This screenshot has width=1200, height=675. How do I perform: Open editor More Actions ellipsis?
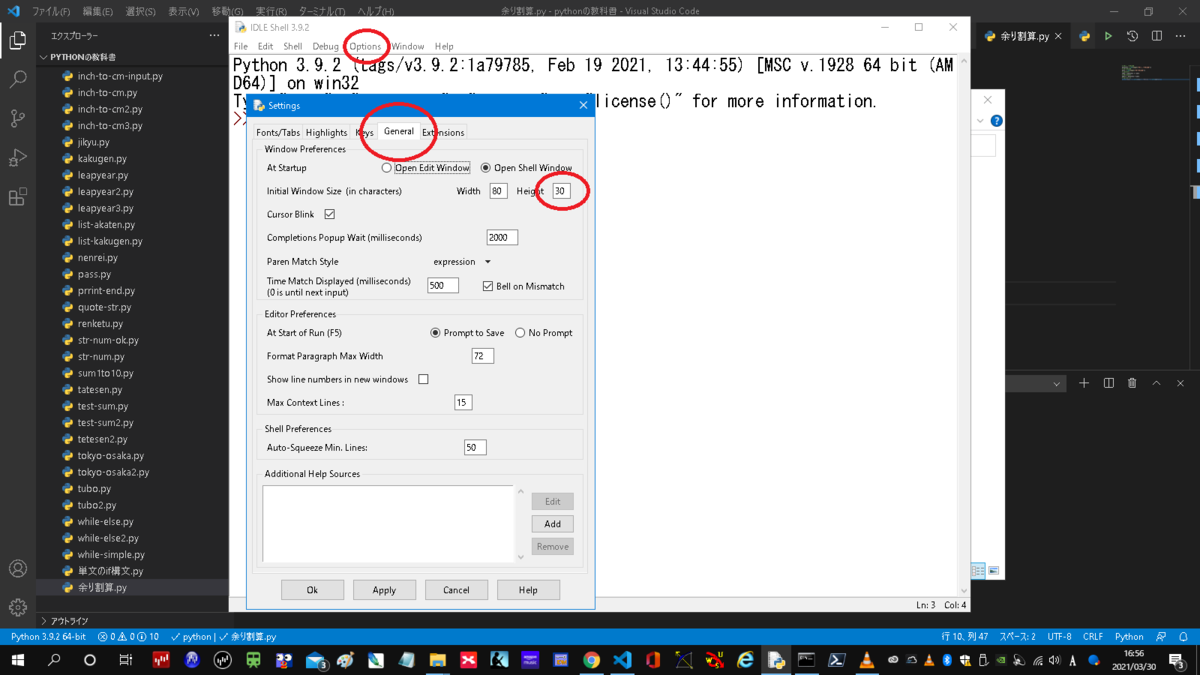pyautogui.click(x=1181, y=36)
